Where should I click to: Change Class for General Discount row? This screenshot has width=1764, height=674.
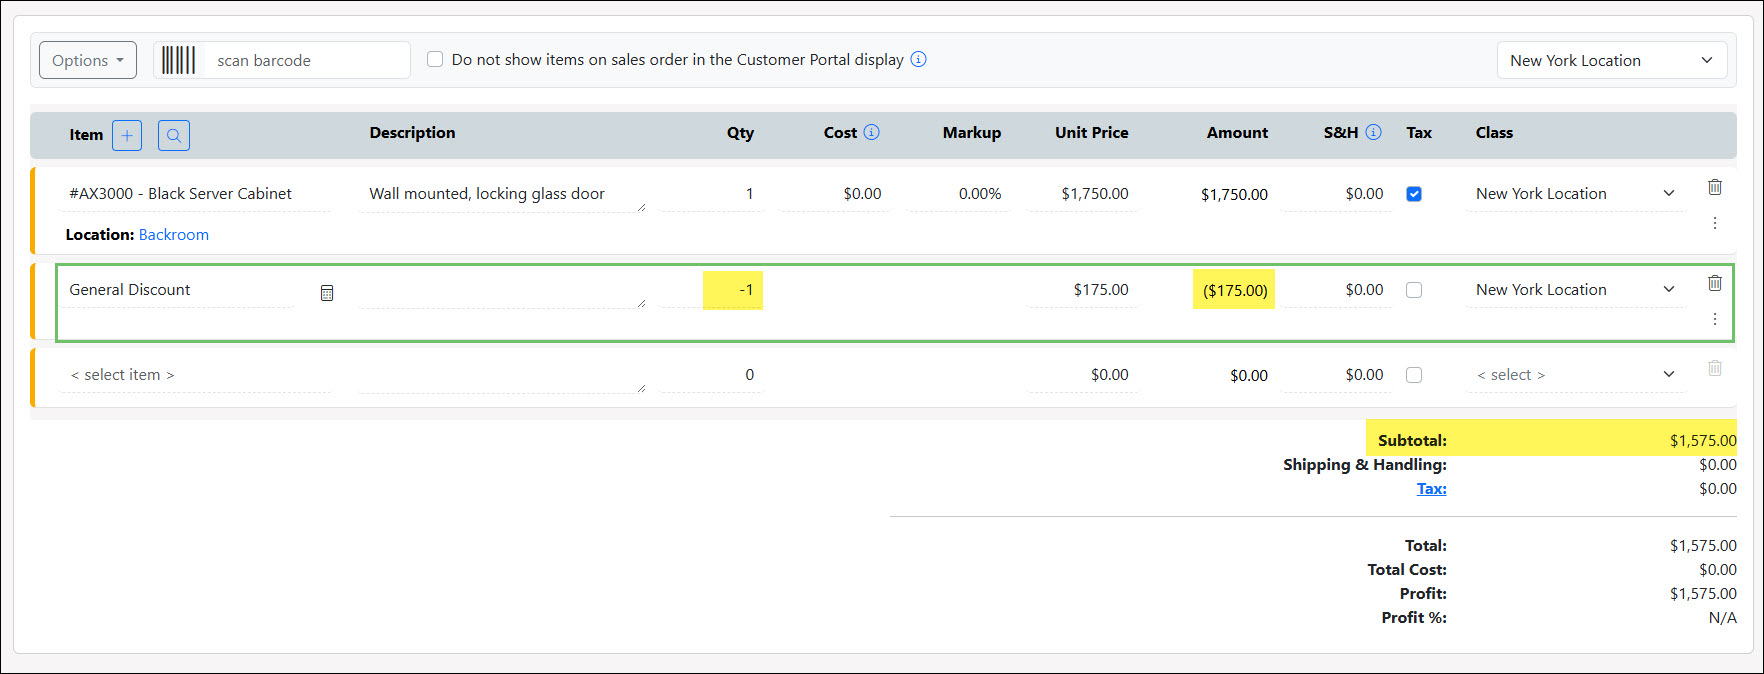coord(1576,290)
